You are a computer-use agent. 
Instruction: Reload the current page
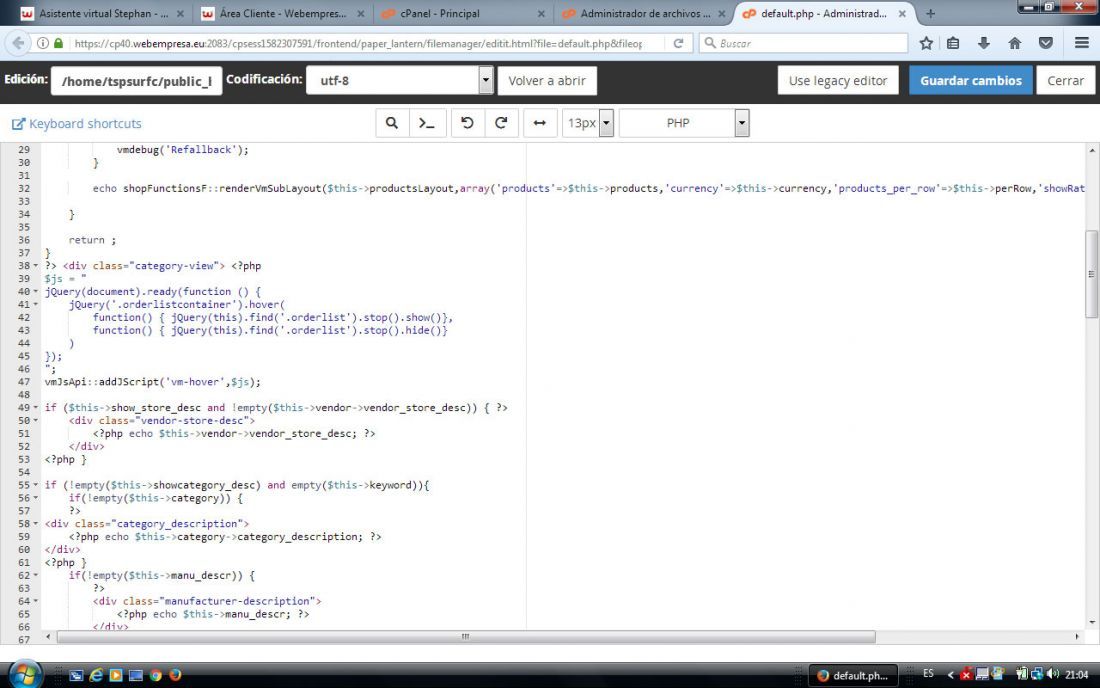(678, 43)
